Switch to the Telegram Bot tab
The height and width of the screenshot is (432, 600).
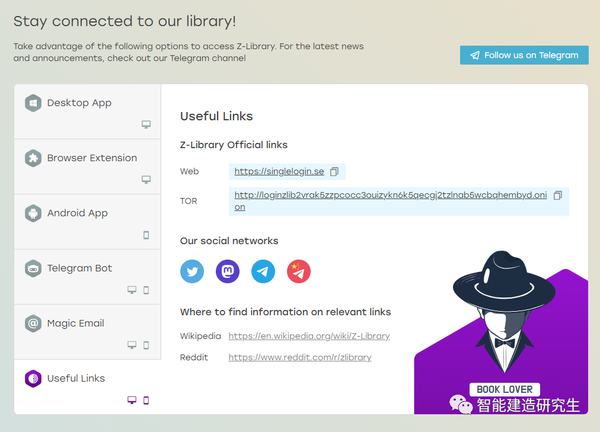point(87,277)
